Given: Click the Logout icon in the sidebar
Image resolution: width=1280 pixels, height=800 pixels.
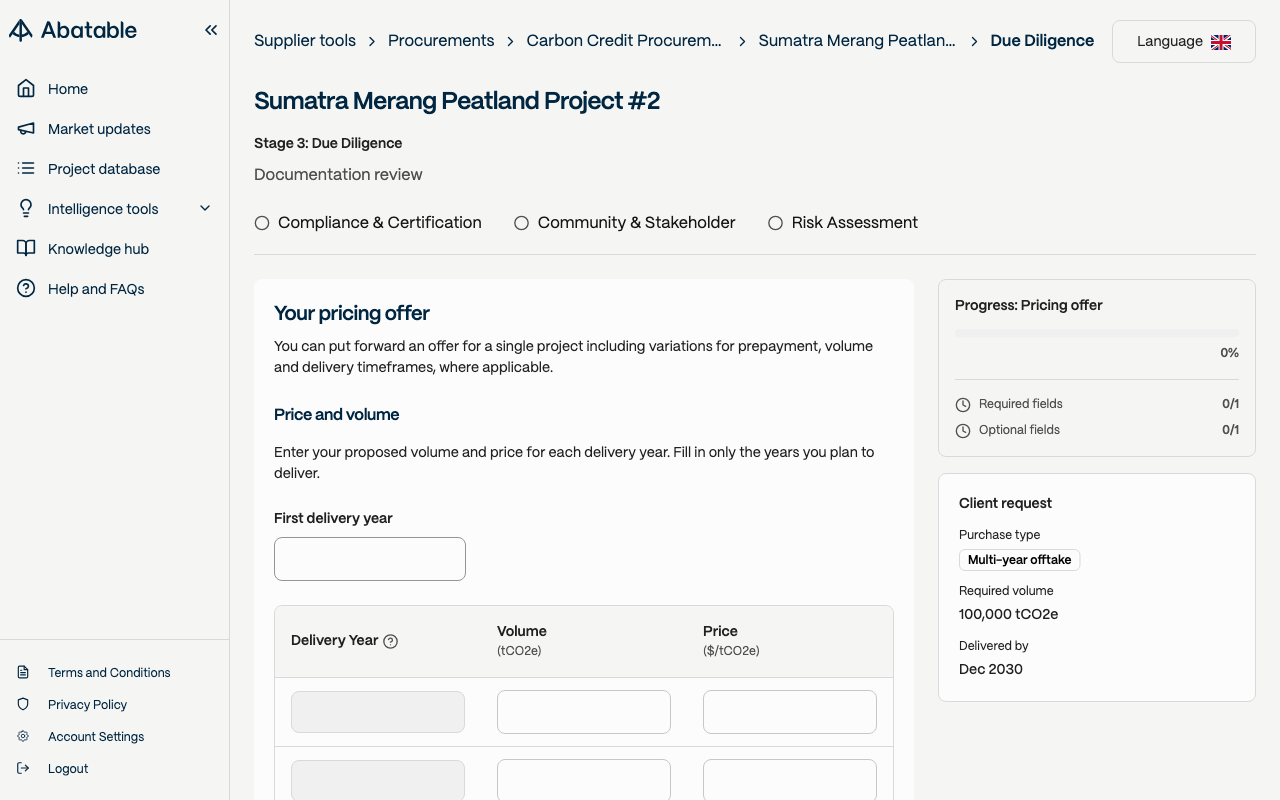Looking at the screenshot, I should coord(23,768).
